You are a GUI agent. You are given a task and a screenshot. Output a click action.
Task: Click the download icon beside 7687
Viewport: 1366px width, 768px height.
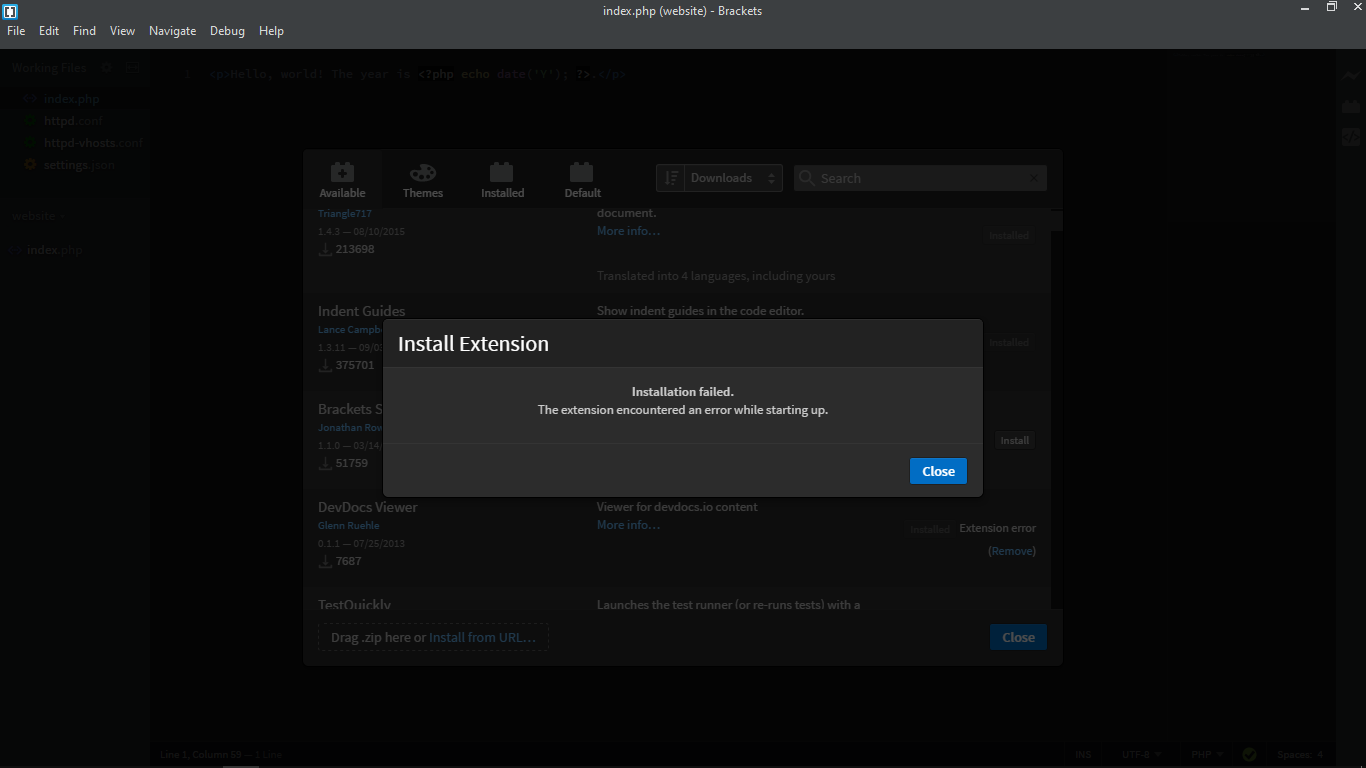pos(325,561)
